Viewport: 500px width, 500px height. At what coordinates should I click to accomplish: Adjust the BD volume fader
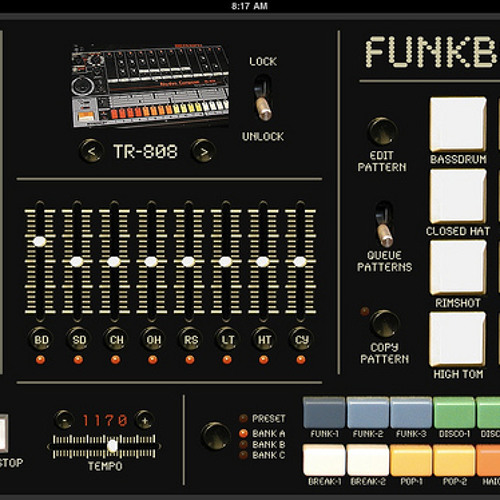click(x=39, y=242)
